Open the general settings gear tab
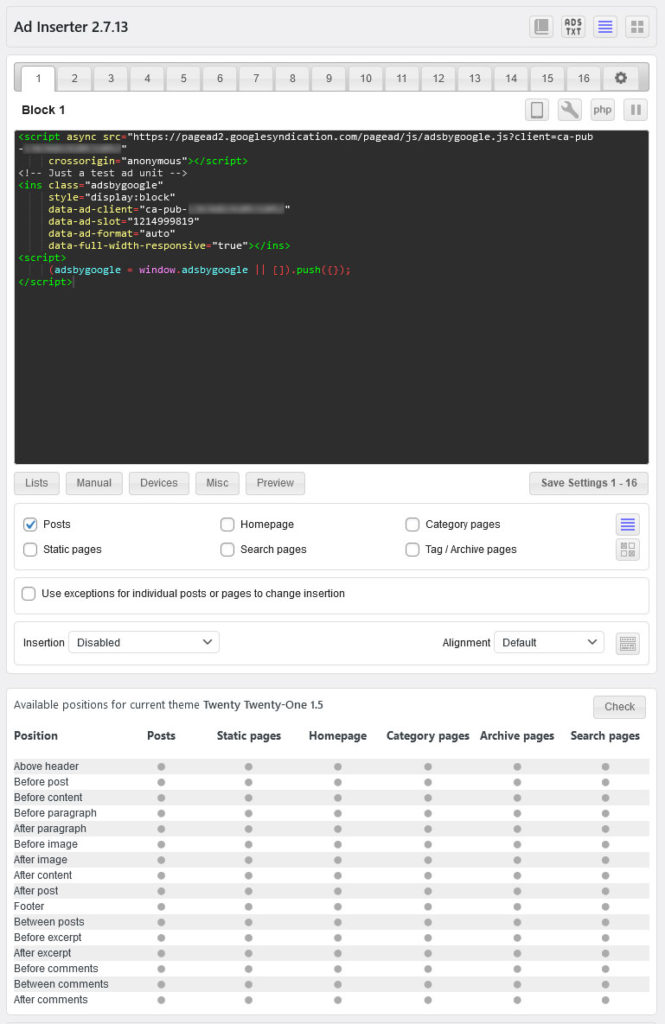 pyautogui.click(x=621, y=78)
